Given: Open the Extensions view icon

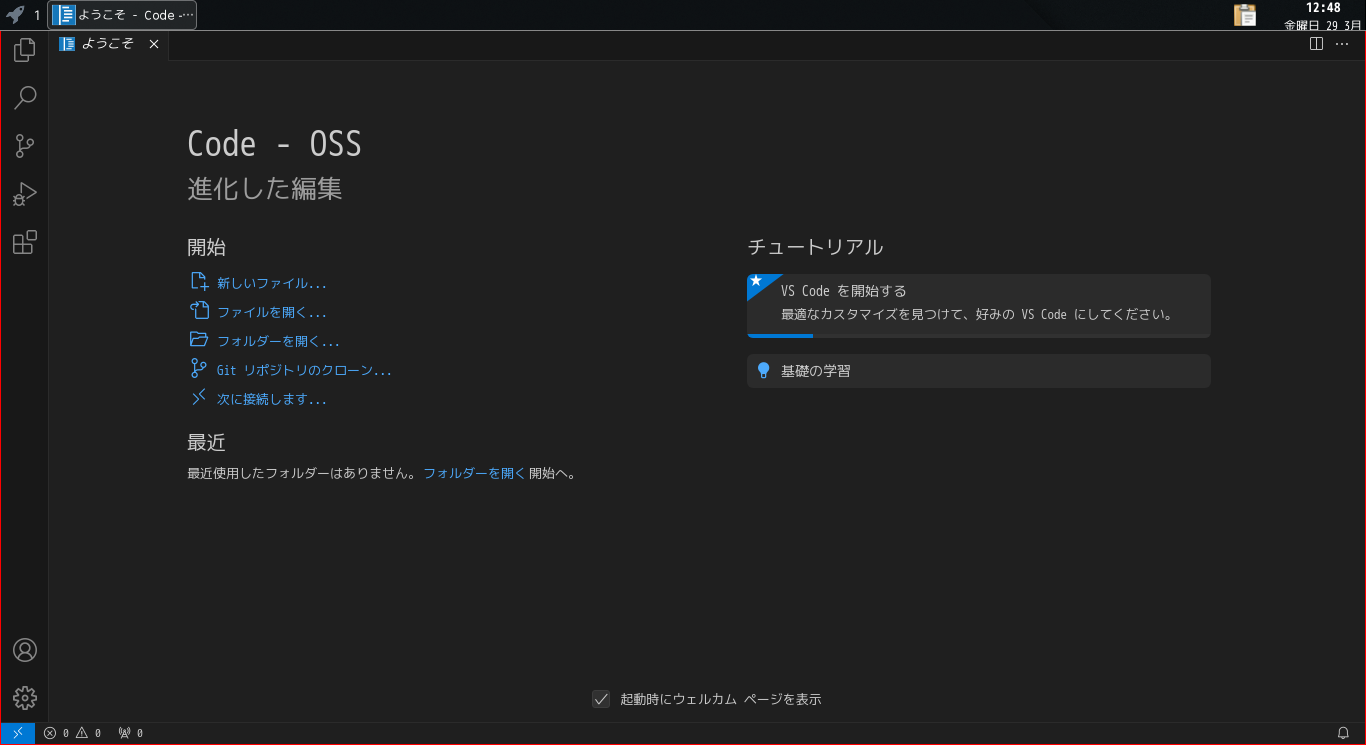Looking at the screenshot, I should (x=25, y=242).
